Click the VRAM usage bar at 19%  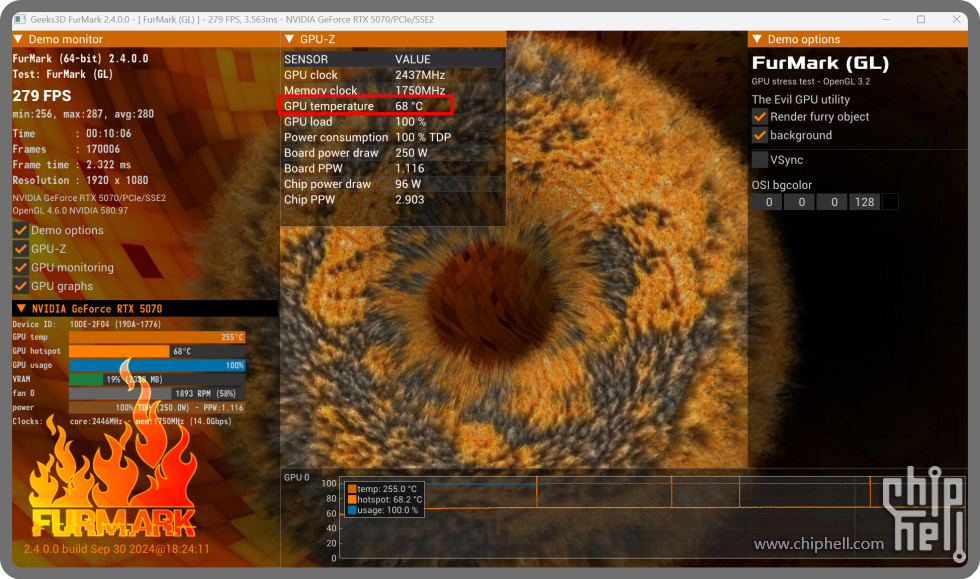click(157, 380)
